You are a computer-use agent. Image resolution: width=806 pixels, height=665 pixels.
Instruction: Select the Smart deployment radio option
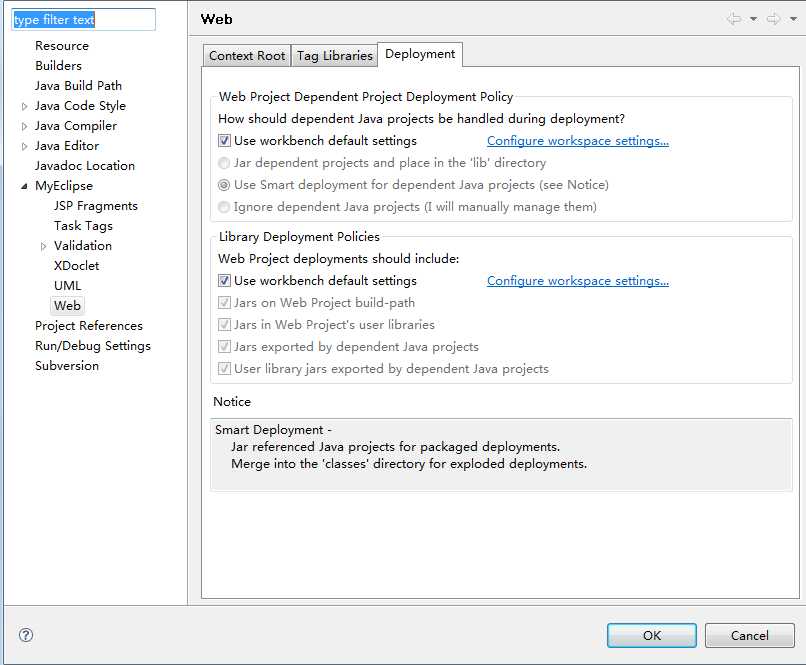click(225, 185)
